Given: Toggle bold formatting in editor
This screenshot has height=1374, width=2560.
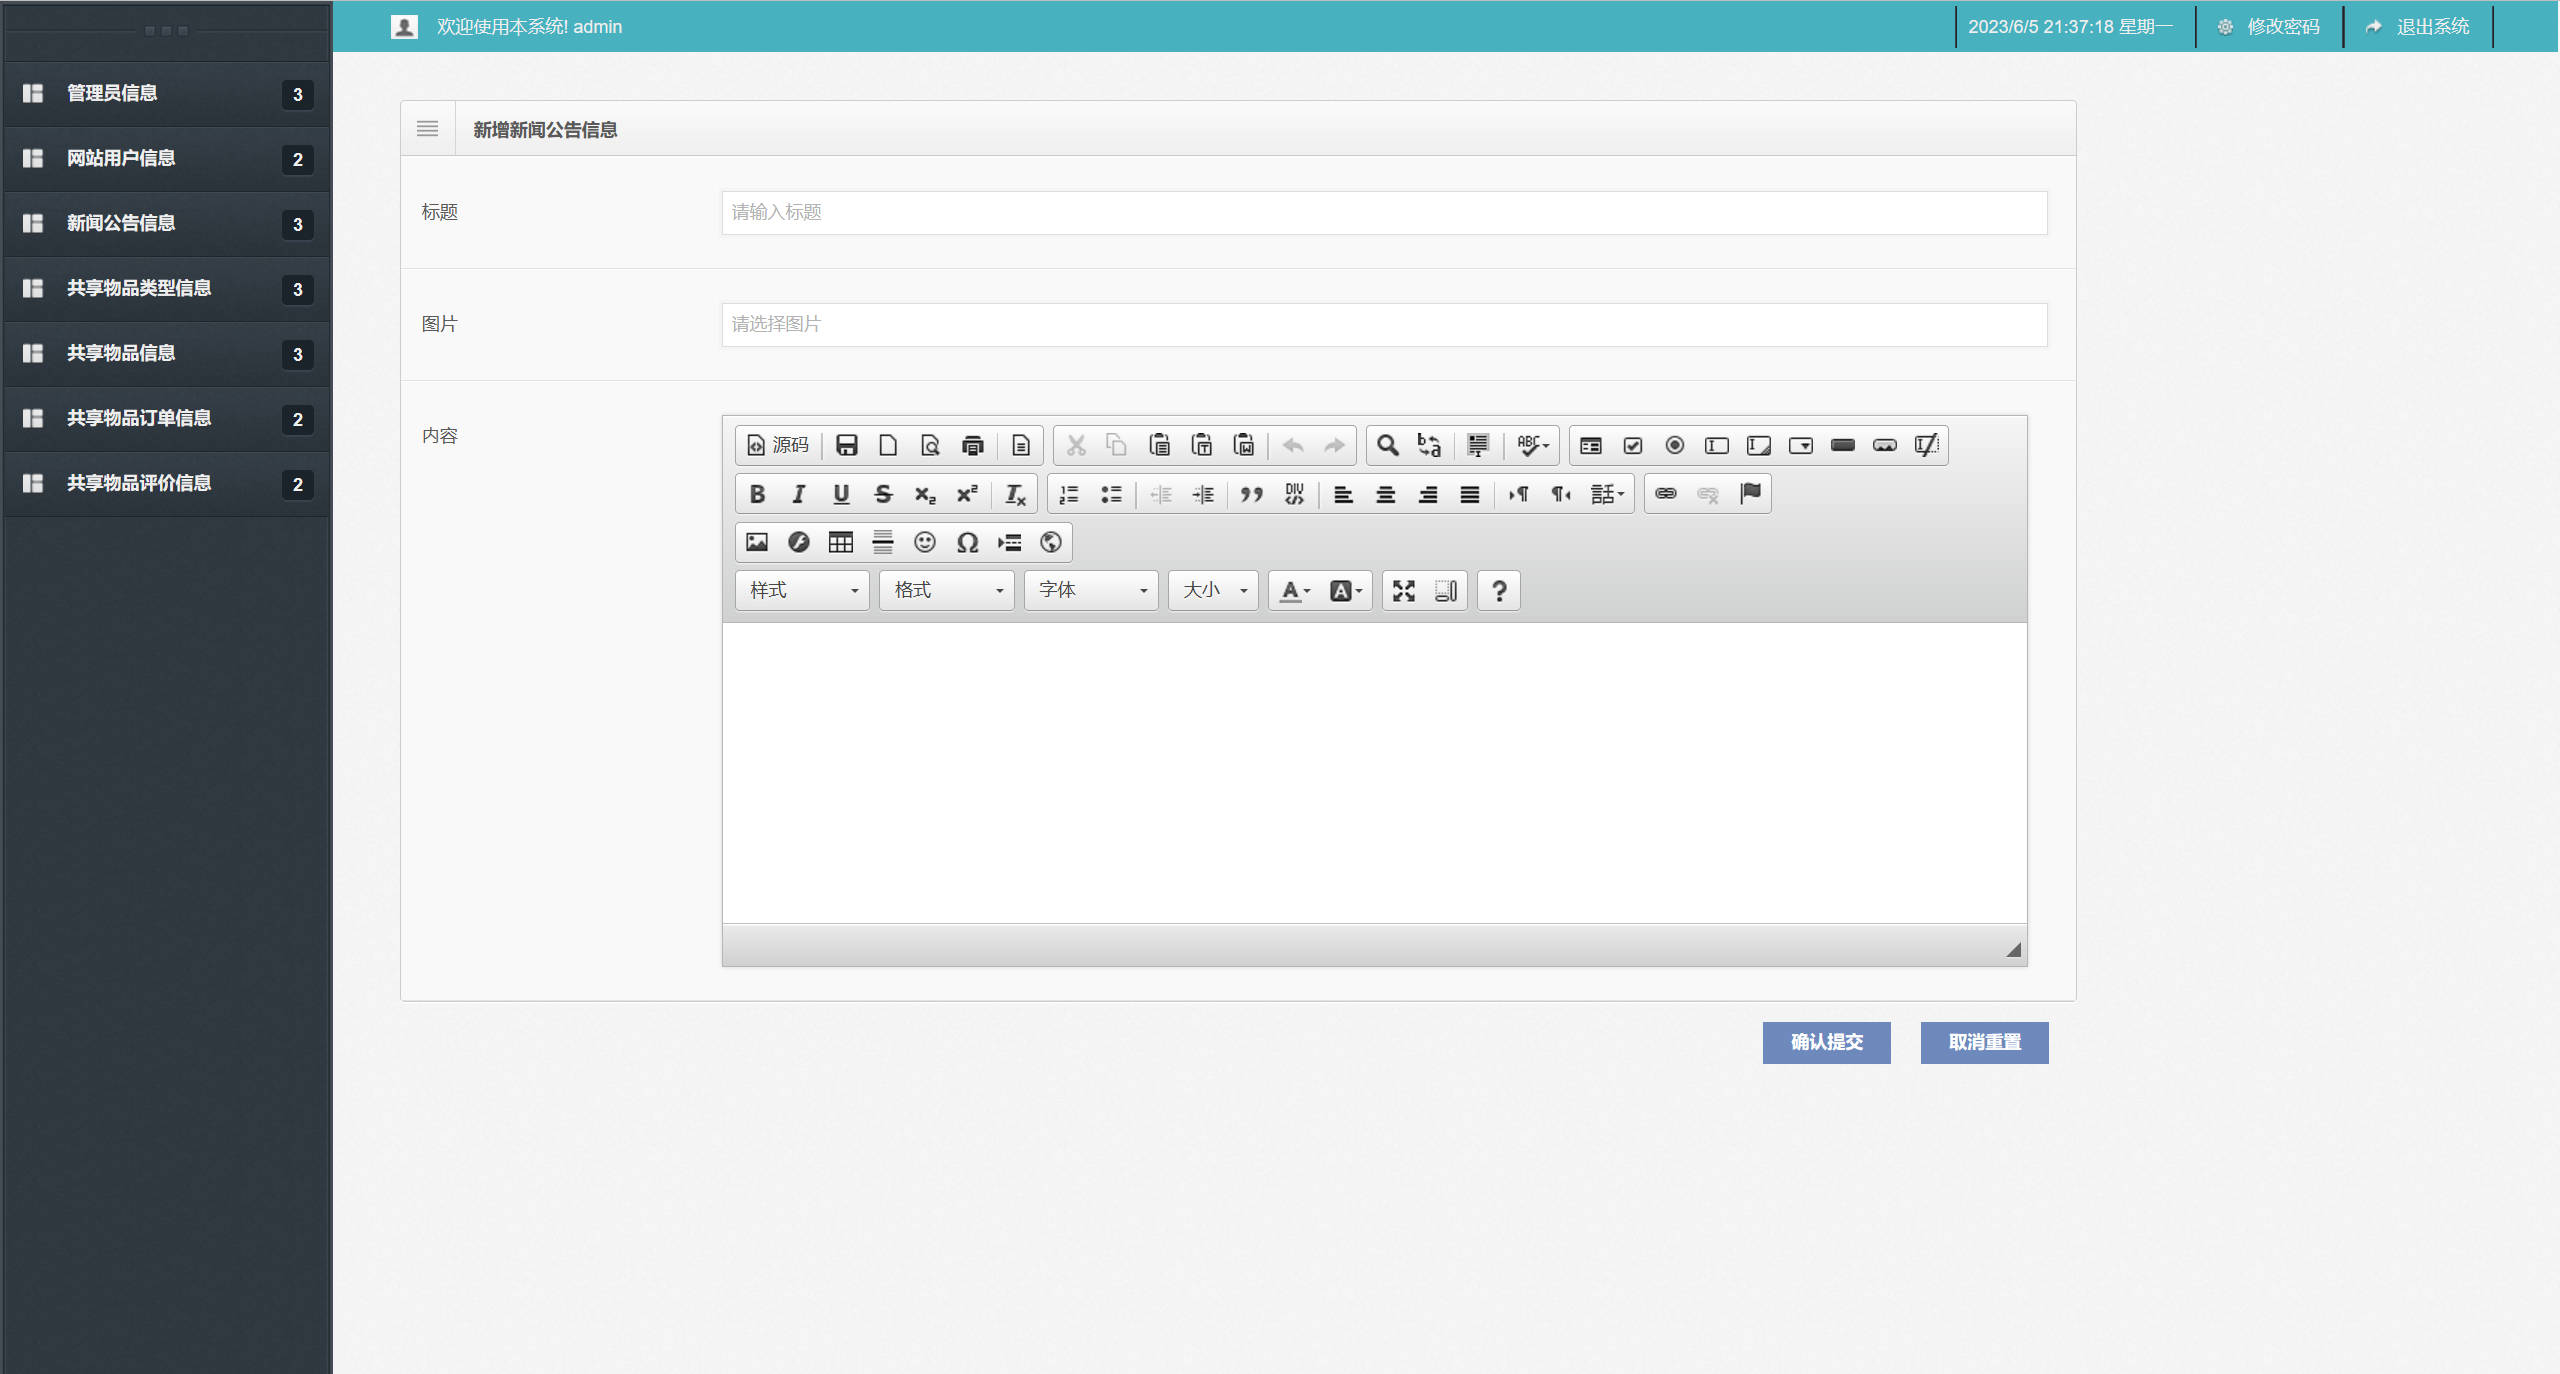Looking at the screenshot, I should click(757, 494).
